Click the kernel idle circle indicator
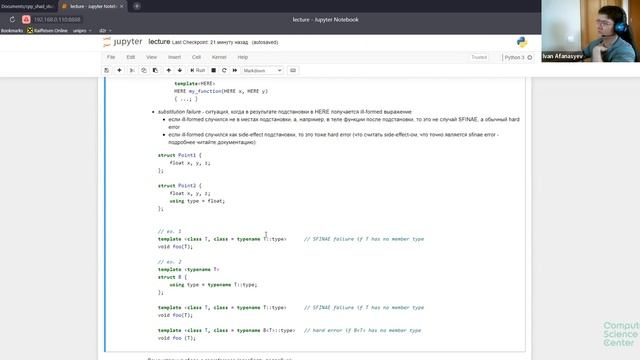The height and width of the screenshot is (360, 640). point(530,57)
